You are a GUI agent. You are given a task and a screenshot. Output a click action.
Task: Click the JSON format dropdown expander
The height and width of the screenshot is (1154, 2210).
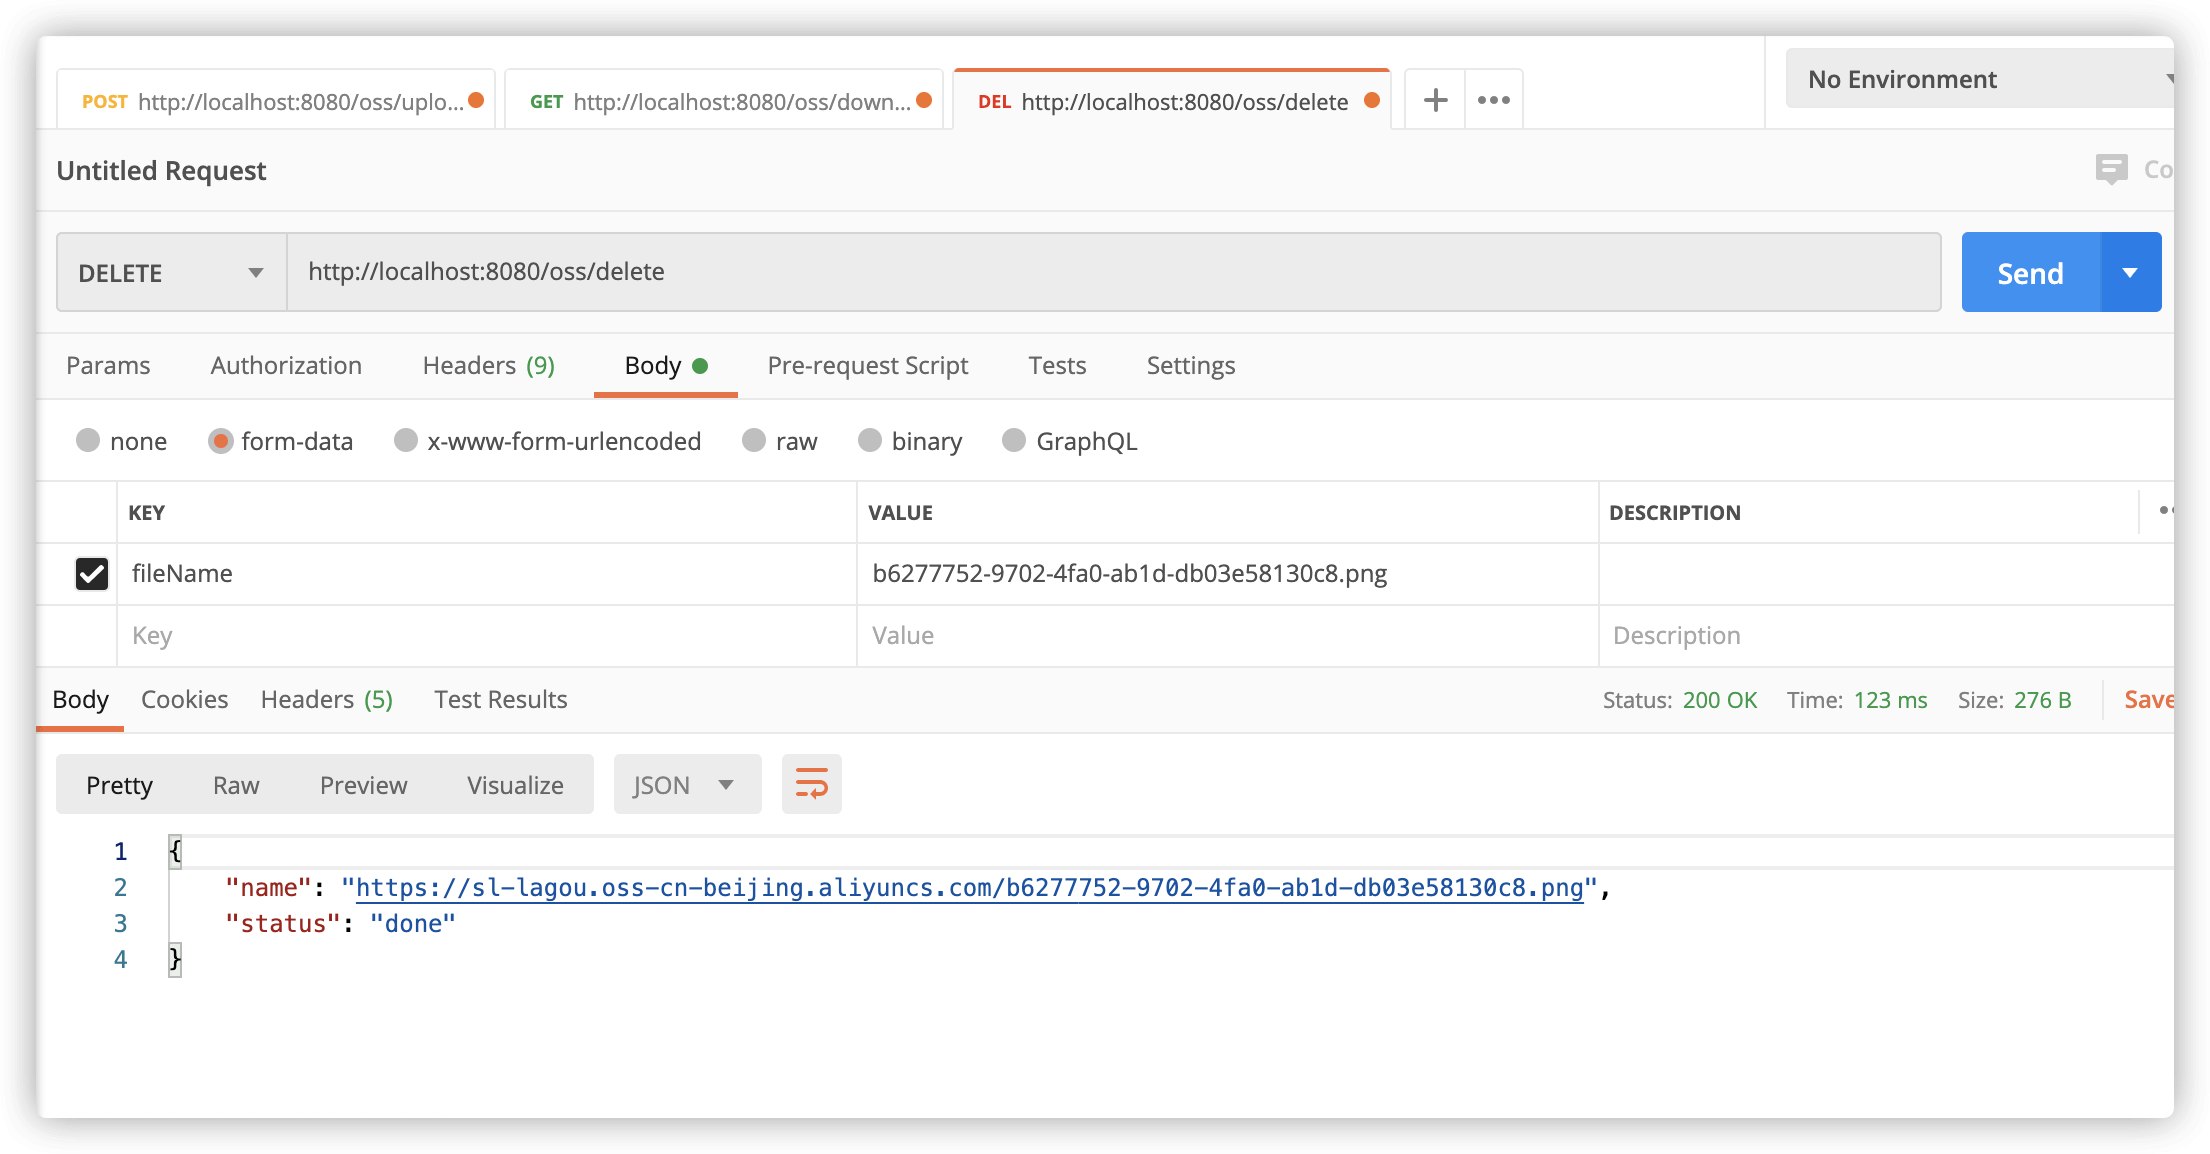[728, 784]
